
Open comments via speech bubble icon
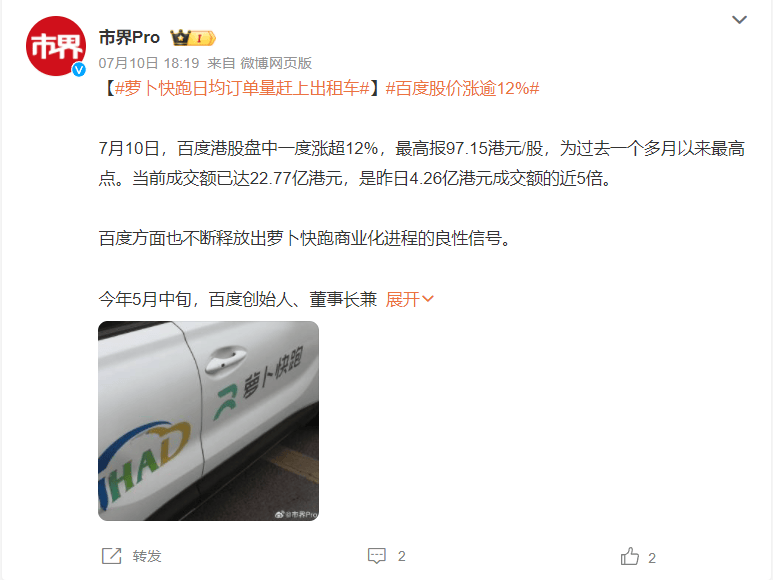[377, 556]
